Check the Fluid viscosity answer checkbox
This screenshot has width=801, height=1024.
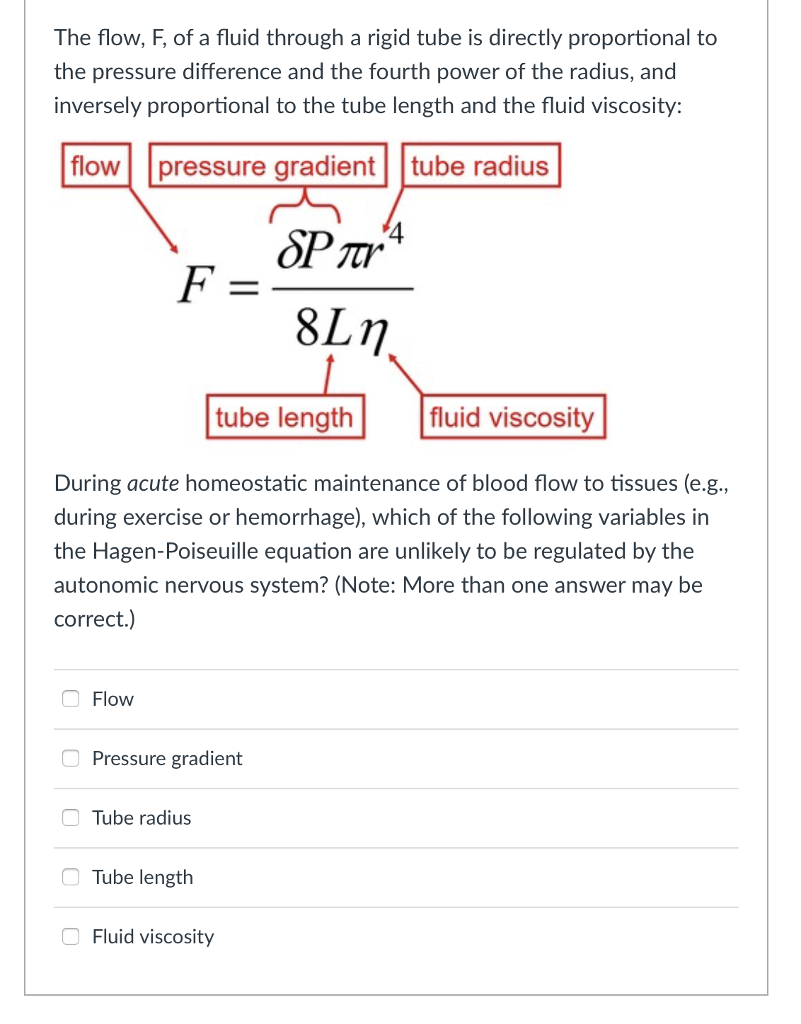pos(70,936)
